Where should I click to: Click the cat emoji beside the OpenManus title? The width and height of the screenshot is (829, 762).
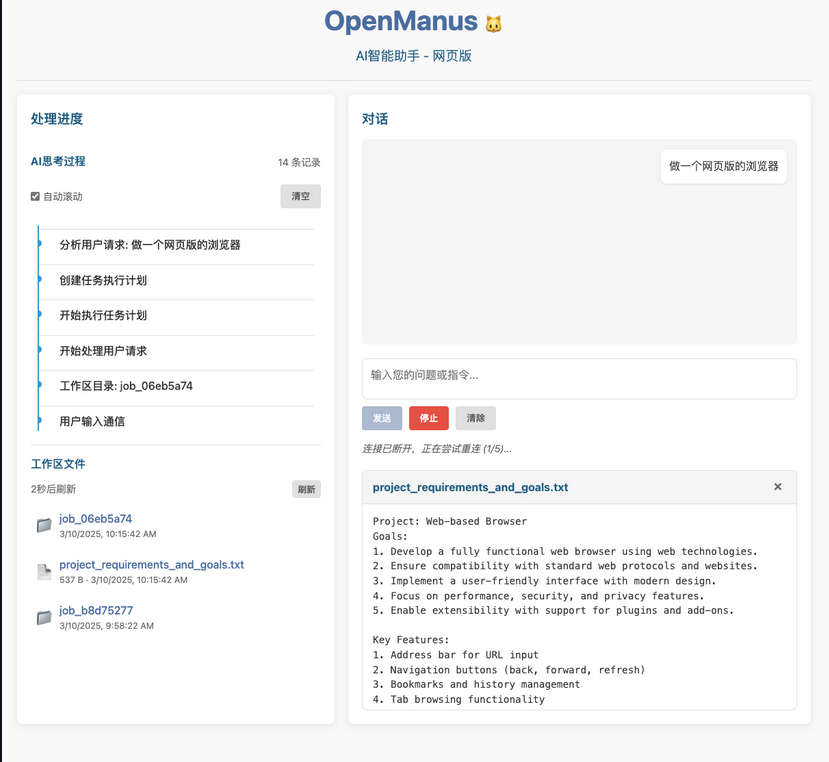pyautogui.click(x=493, y=24)
